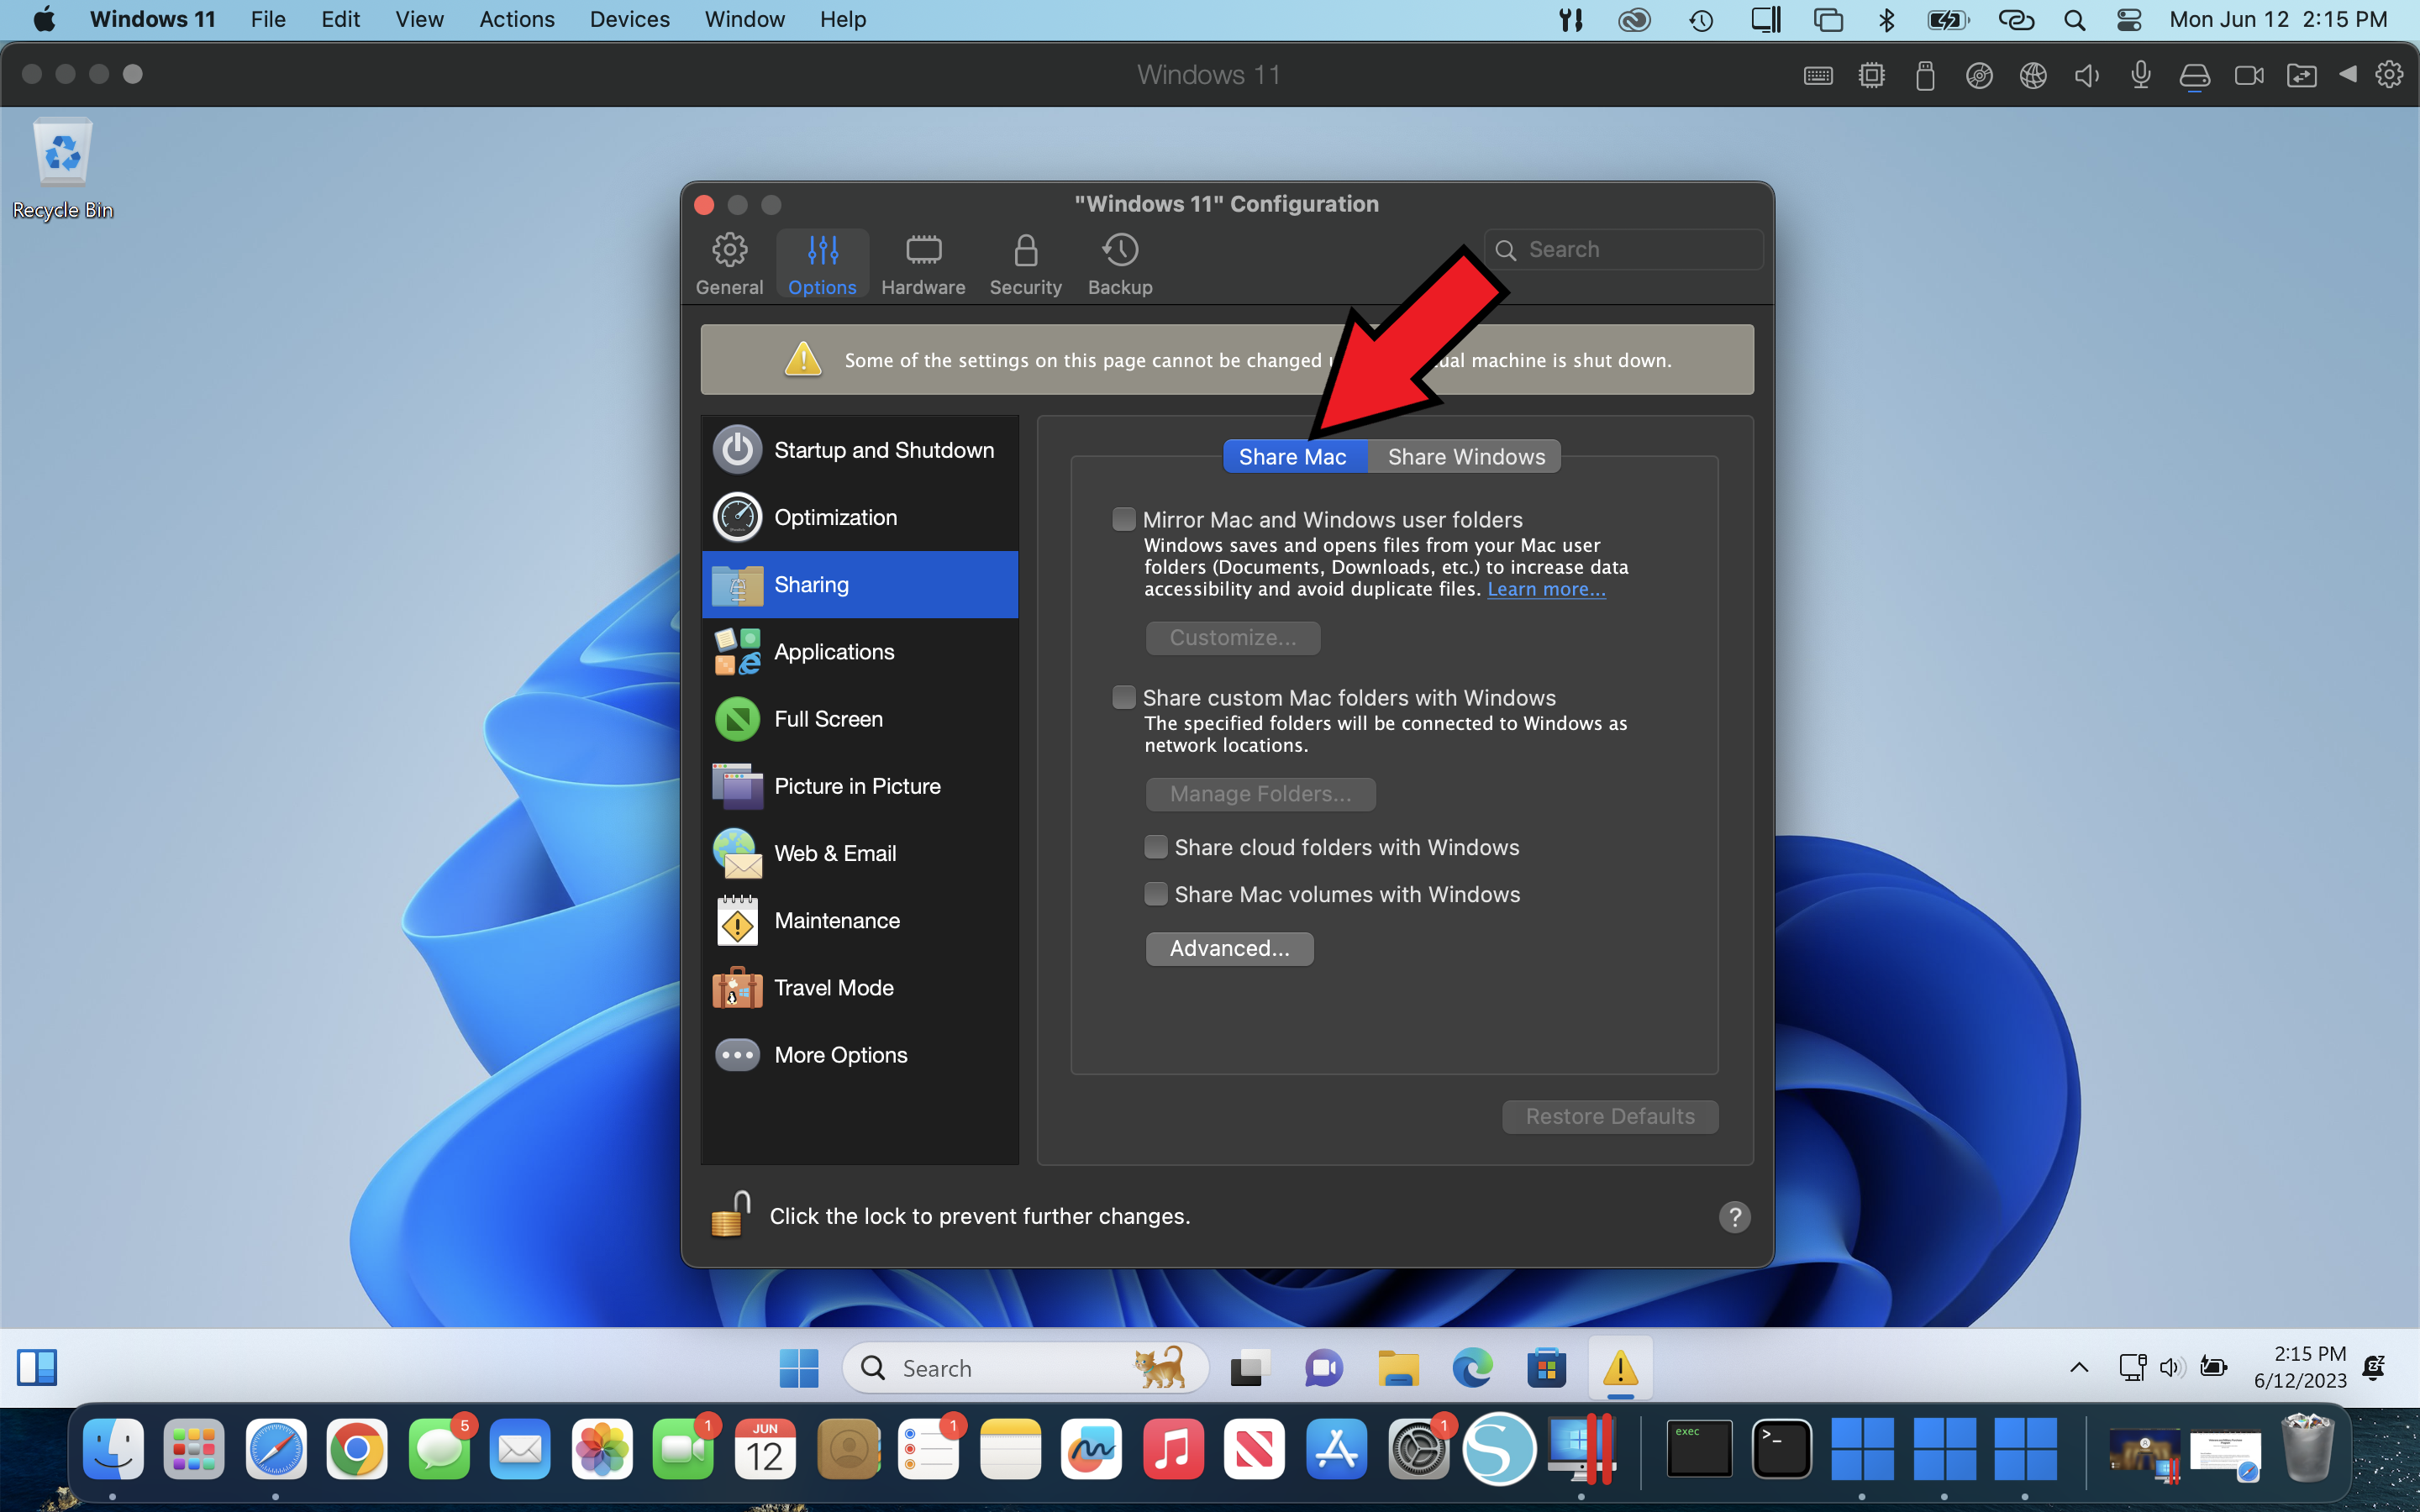This screenshot has height=1512, width=2420.
Task: Click the help question mark button
Action: [1734, 1216]
